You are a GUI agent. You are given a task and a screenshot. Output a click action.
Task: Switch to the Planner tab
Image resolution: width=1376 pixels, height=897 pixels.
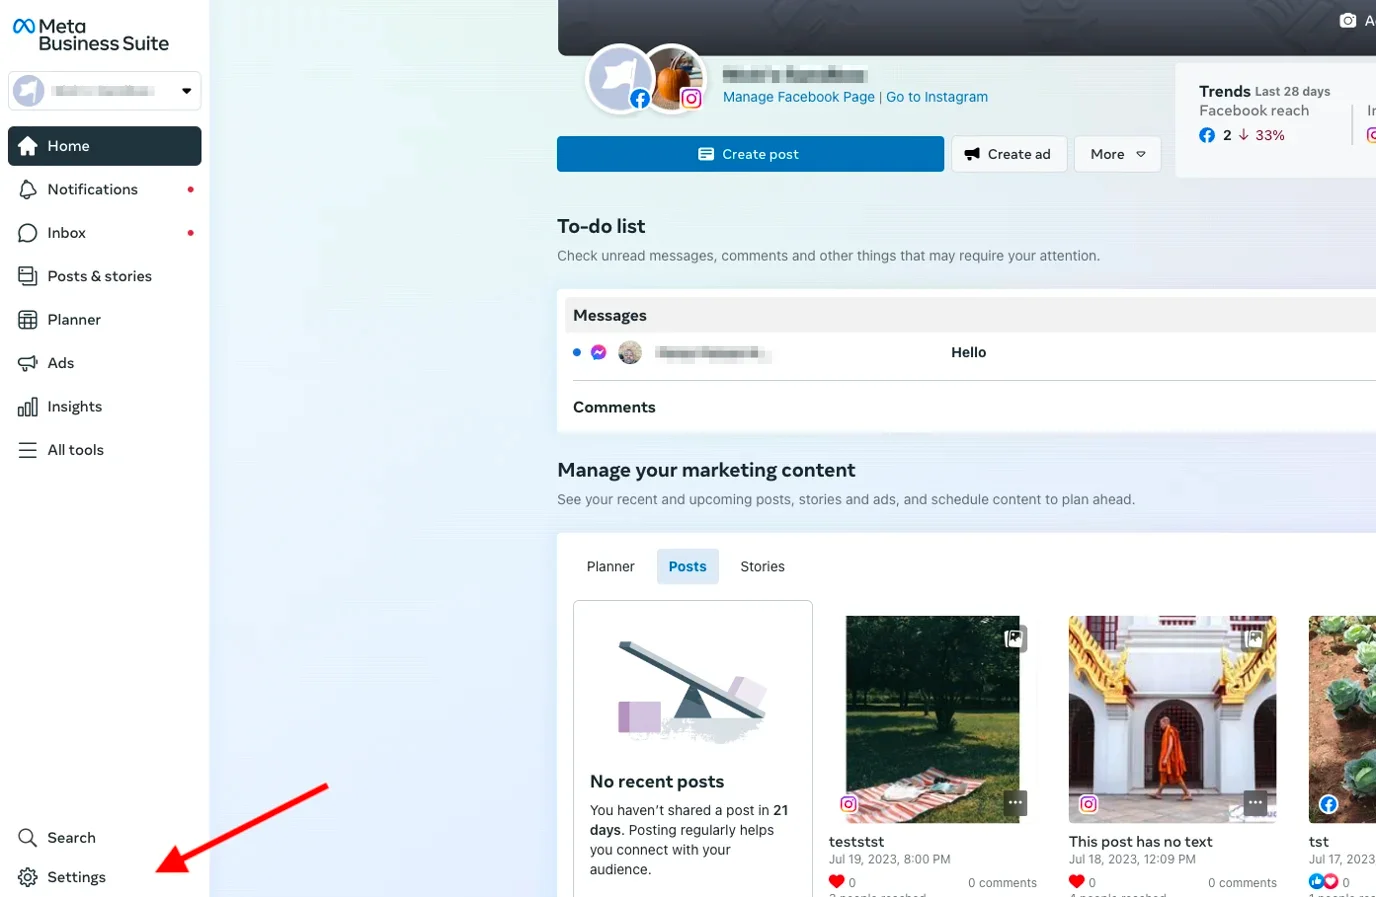pos(610,566)
